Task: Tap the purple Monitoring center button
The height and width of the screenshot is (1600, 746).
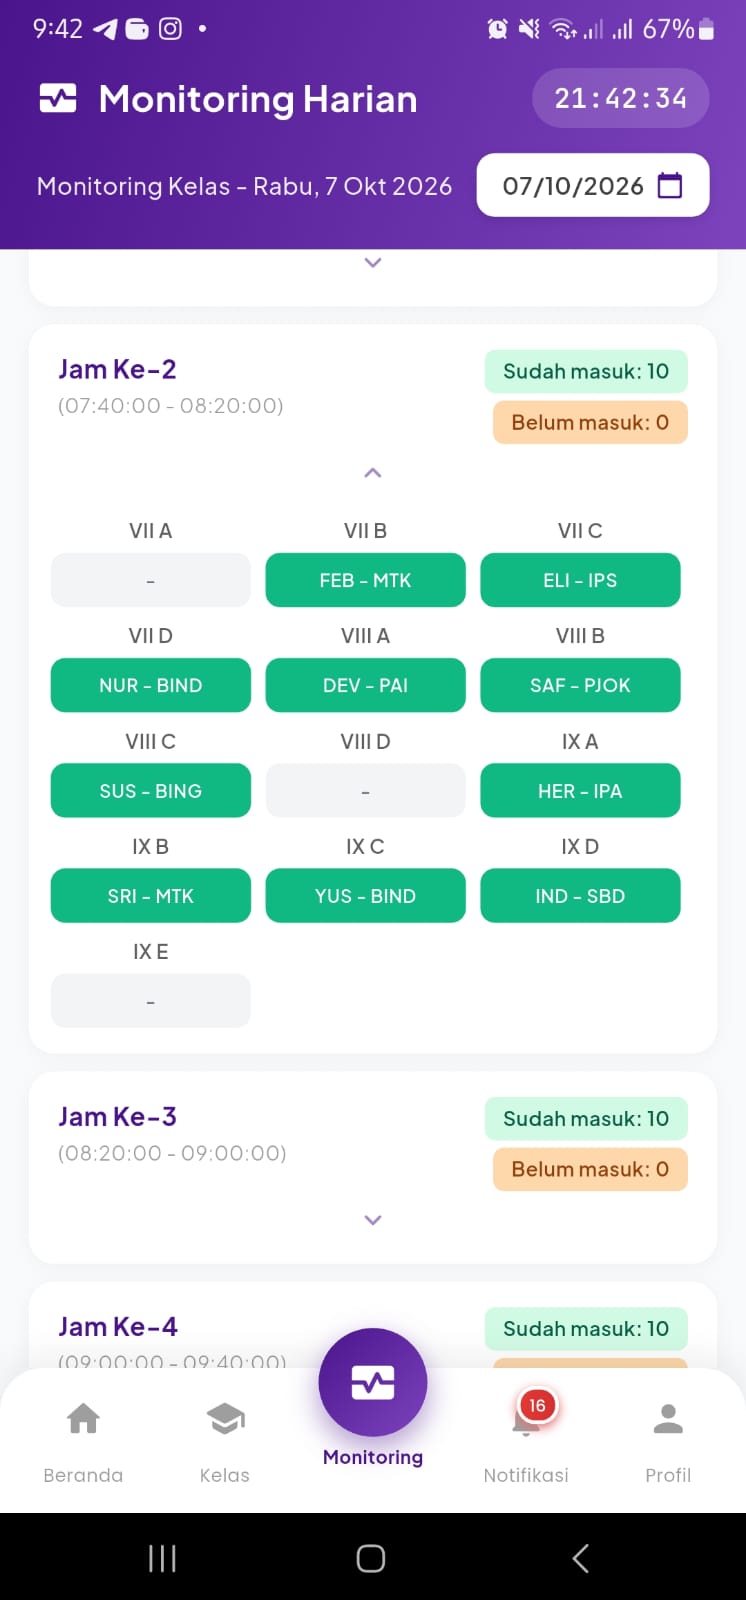Action: [373, 1382]
